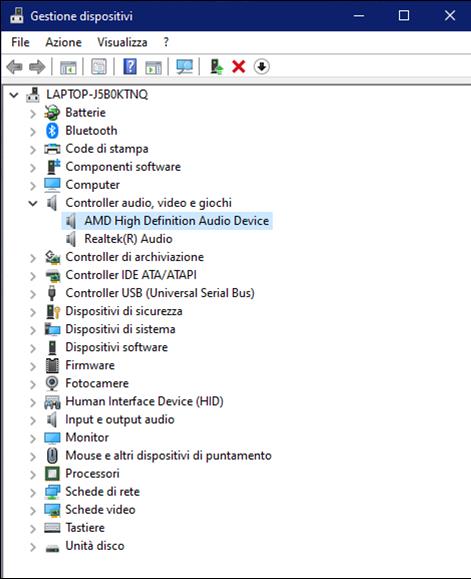Click the Gestione dispositivi title bar icon

(16, 16)
